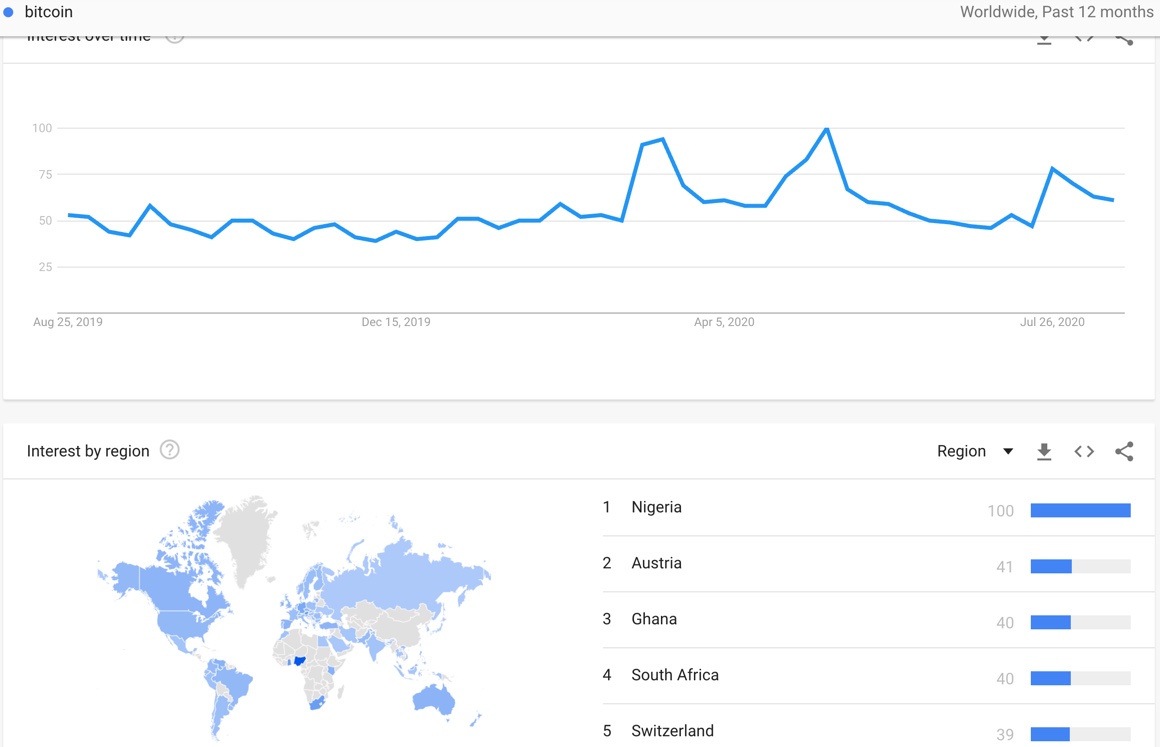Open embed code for Interest by region
This screenshot has width=1160, height=747.
tap(1084, 451)
